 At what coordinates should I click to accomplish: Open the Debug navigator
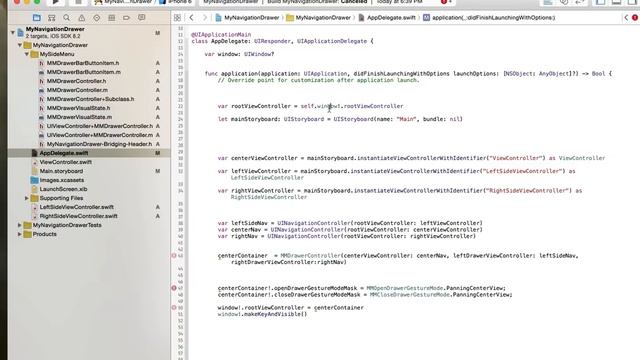pos(111,18)
